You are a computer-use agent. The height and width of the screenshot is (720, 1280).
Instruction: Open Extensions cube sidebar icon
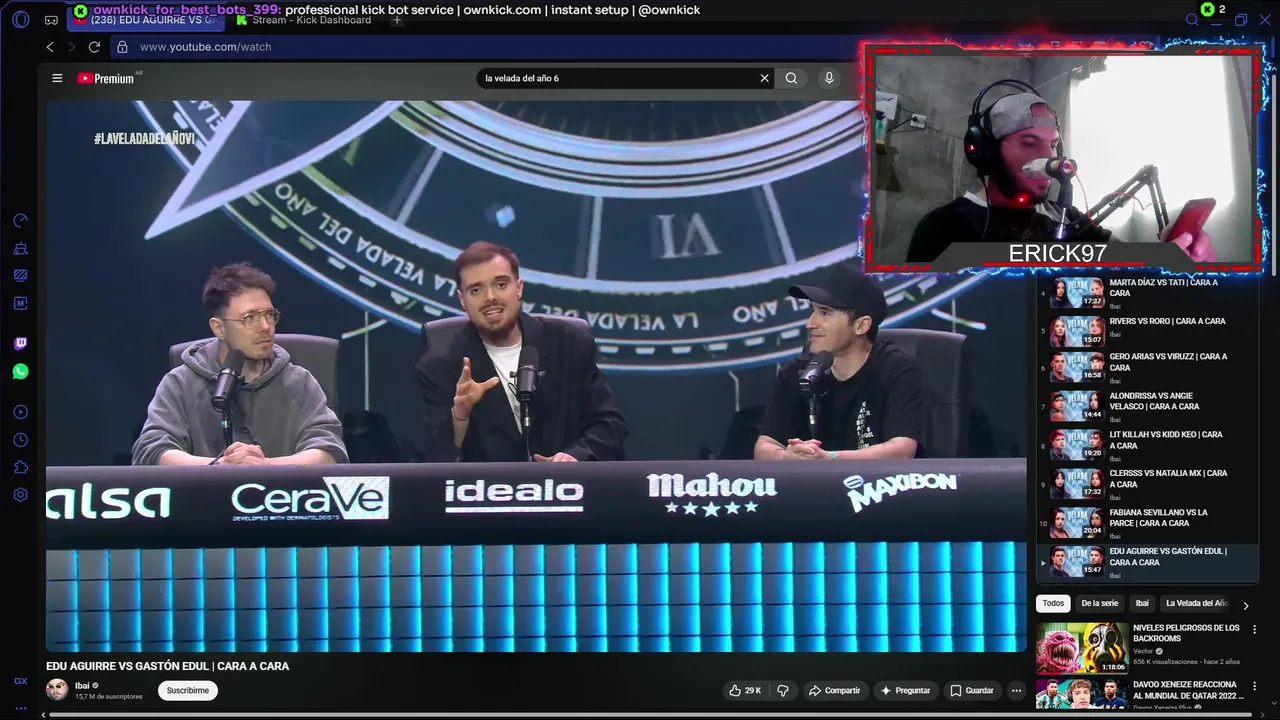(x=21, y=467)
